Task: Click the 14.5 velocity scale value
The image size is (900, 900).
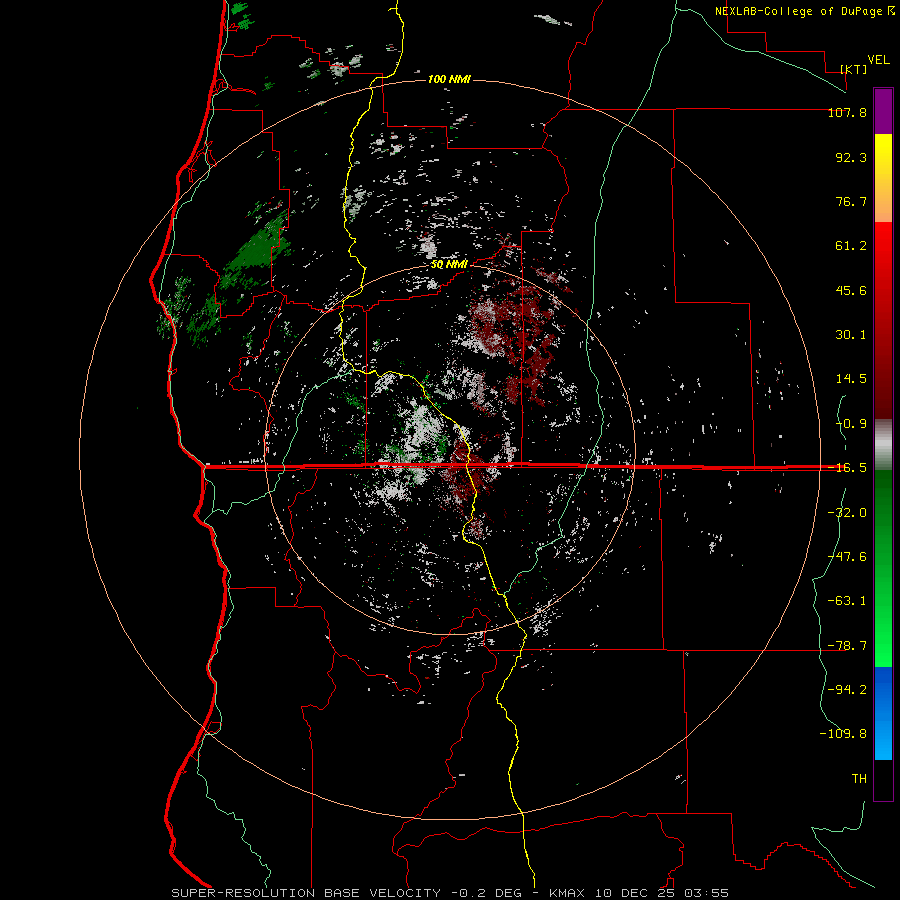Action: (851, 379)
